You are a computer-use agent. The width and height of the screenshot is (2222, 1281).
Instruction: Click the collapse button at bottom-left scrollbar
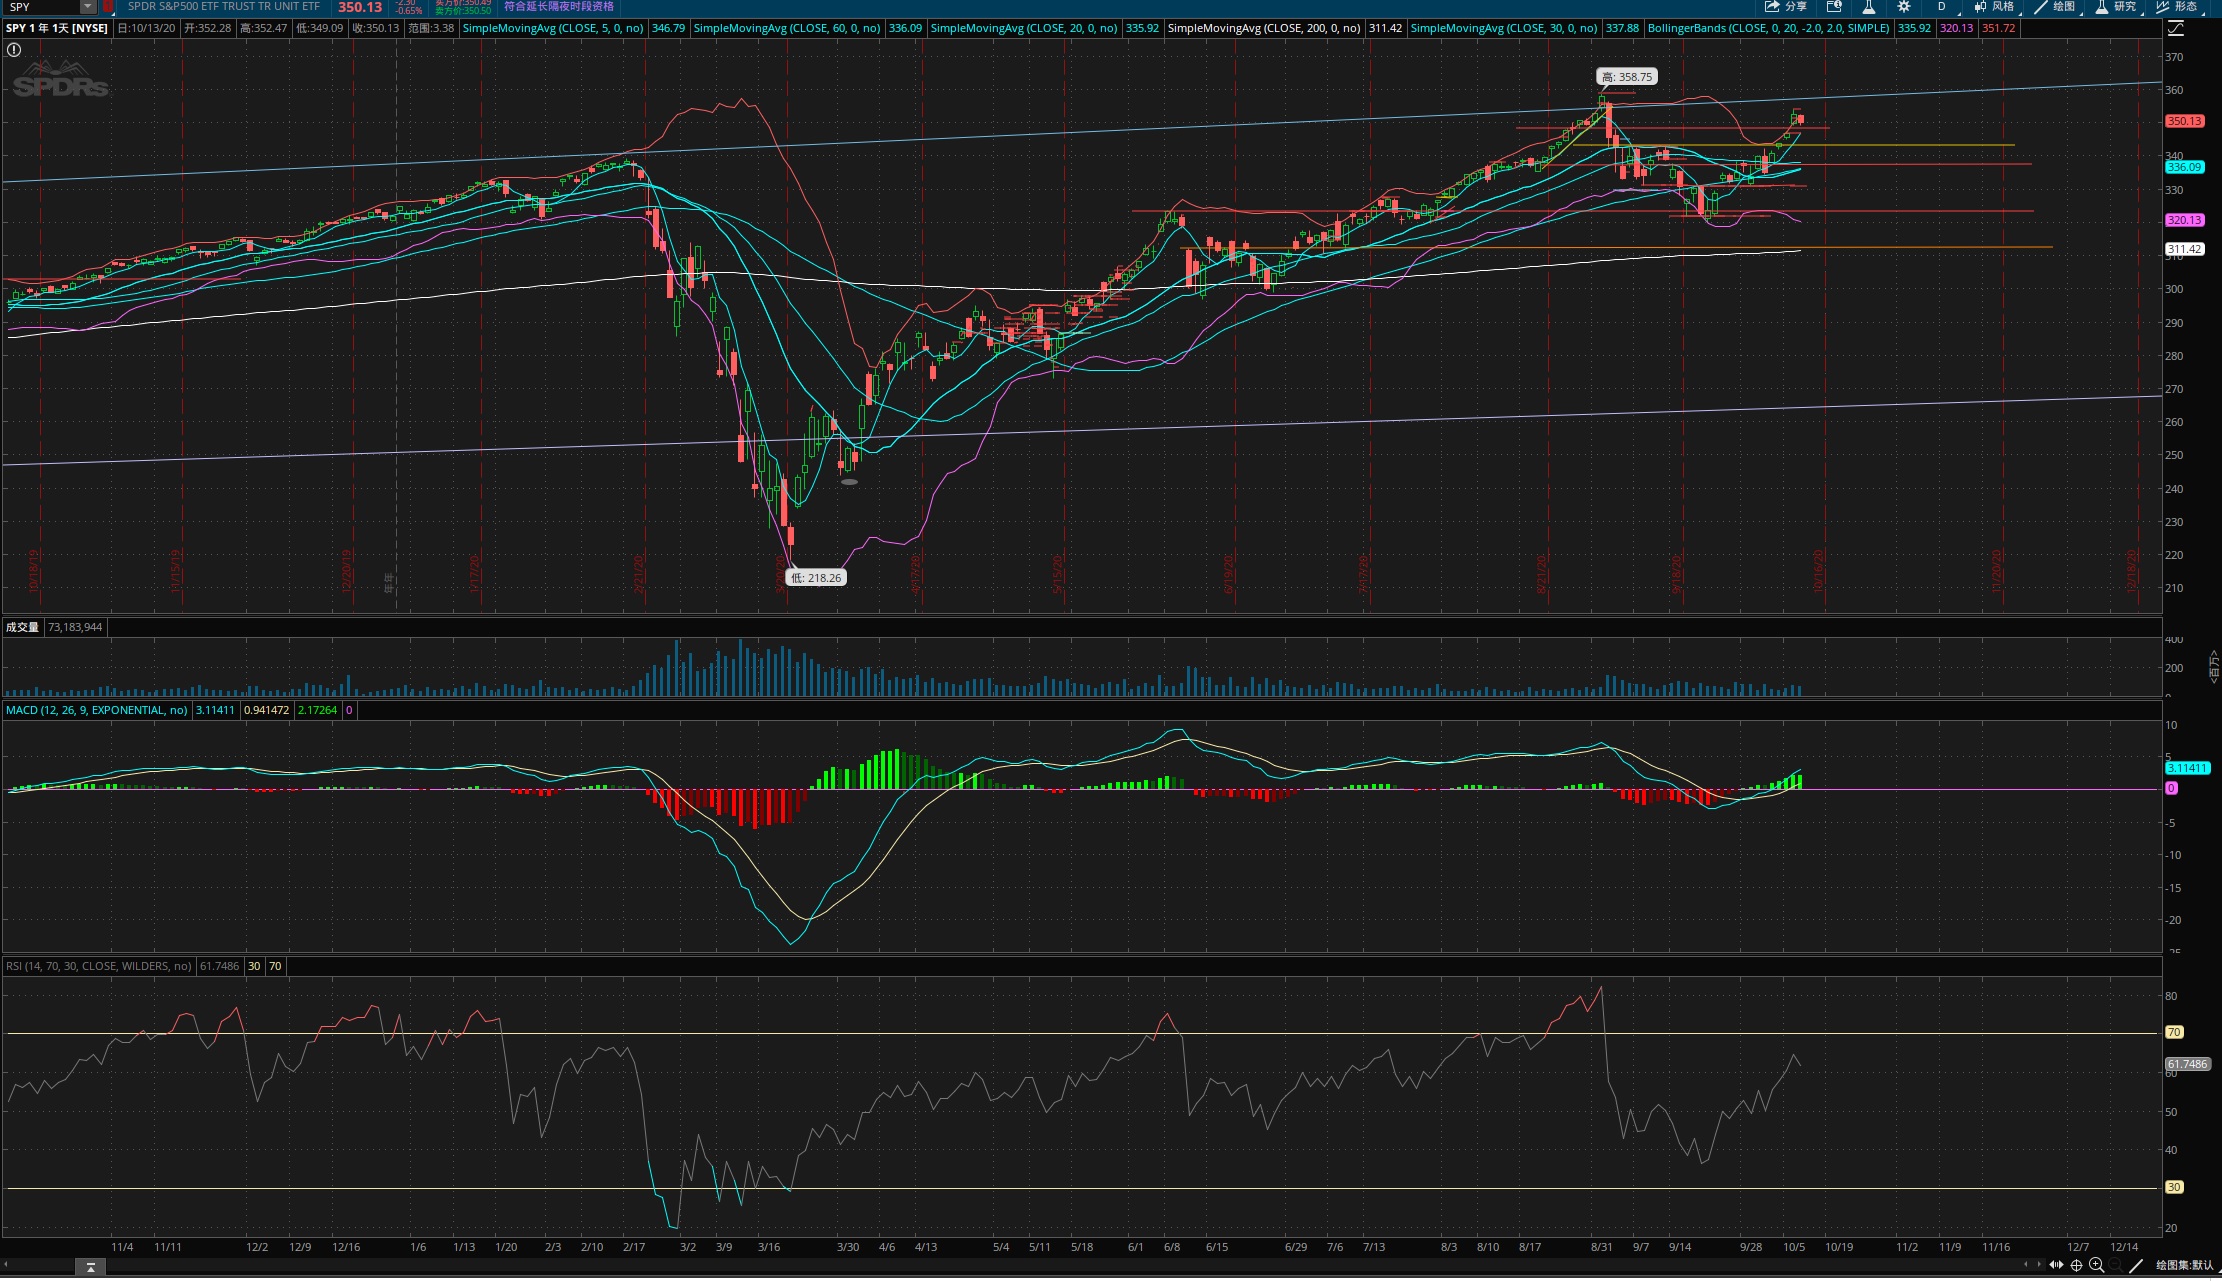[90, 1267]
